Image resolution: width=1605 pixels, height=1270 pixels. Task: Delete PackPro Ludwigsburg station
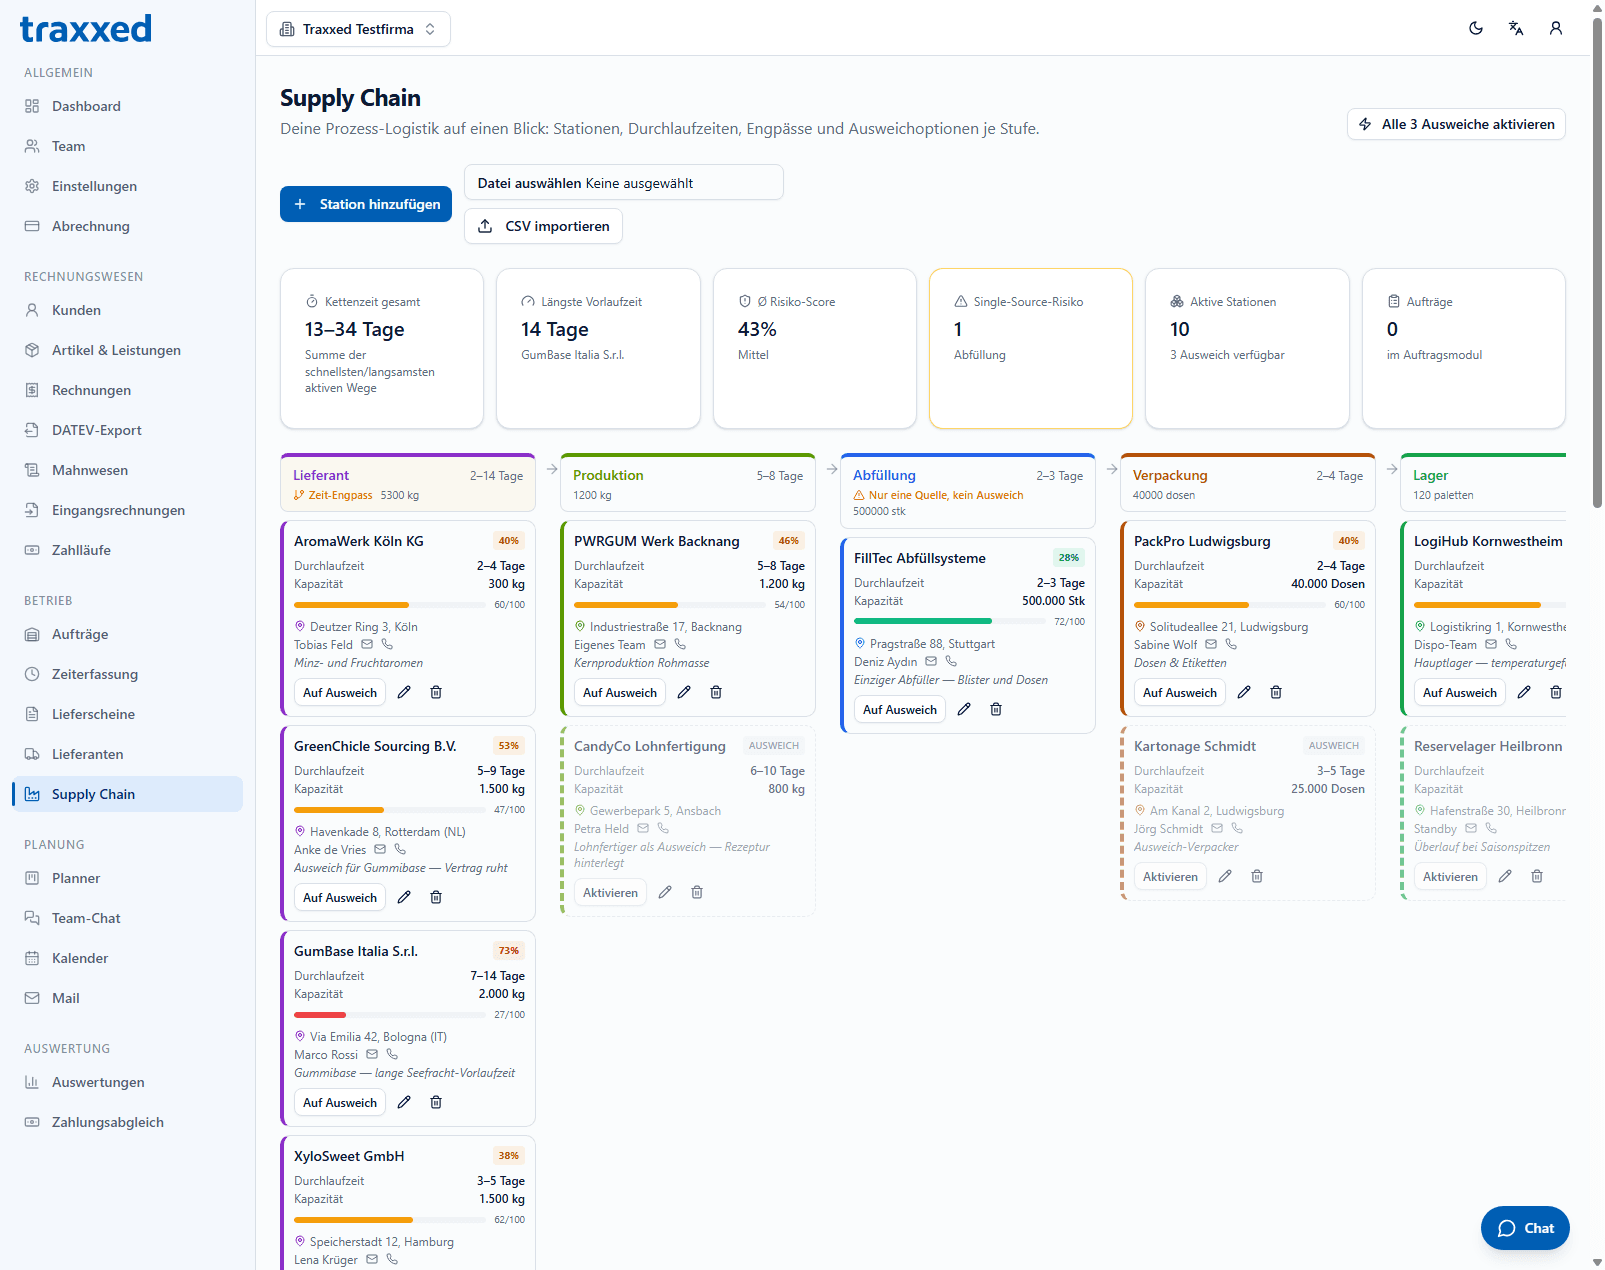click(x=1276, y=692)
